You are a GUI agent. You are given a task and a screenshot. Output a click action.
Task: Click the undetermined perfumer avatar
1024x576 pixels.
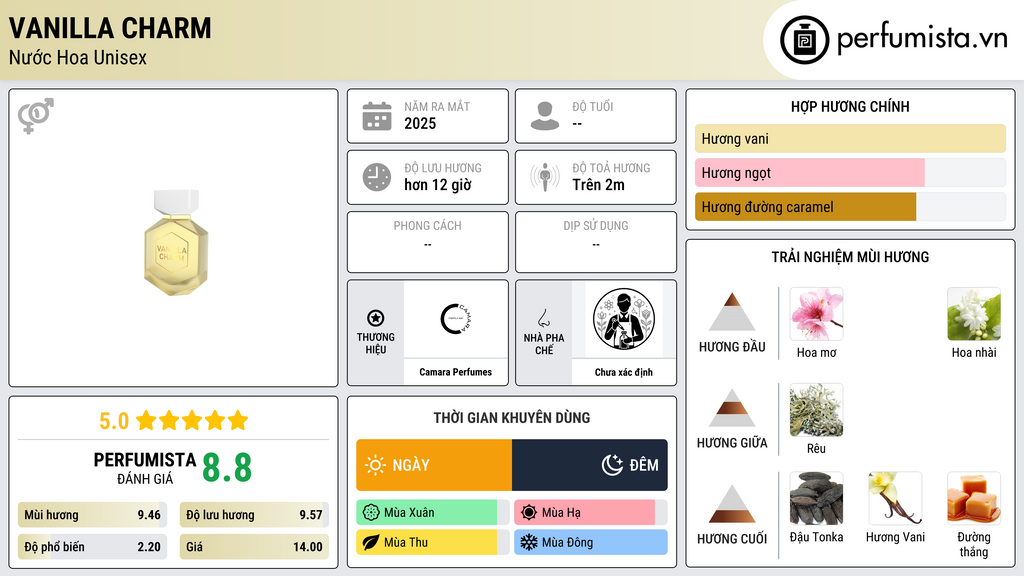click(624, 319)
